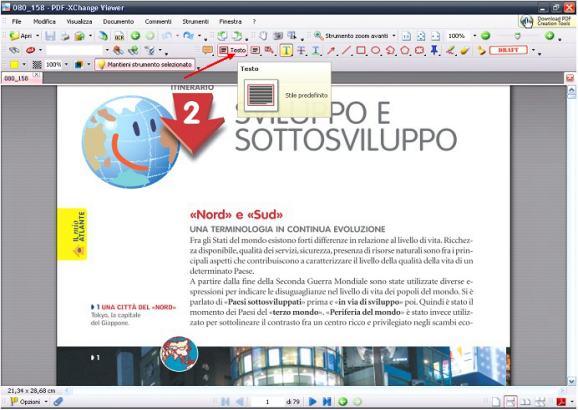Viewport: 578px width, 410px height.
Task: Open the 100% zoom level dropdown
Action: (x=474, y=36)
